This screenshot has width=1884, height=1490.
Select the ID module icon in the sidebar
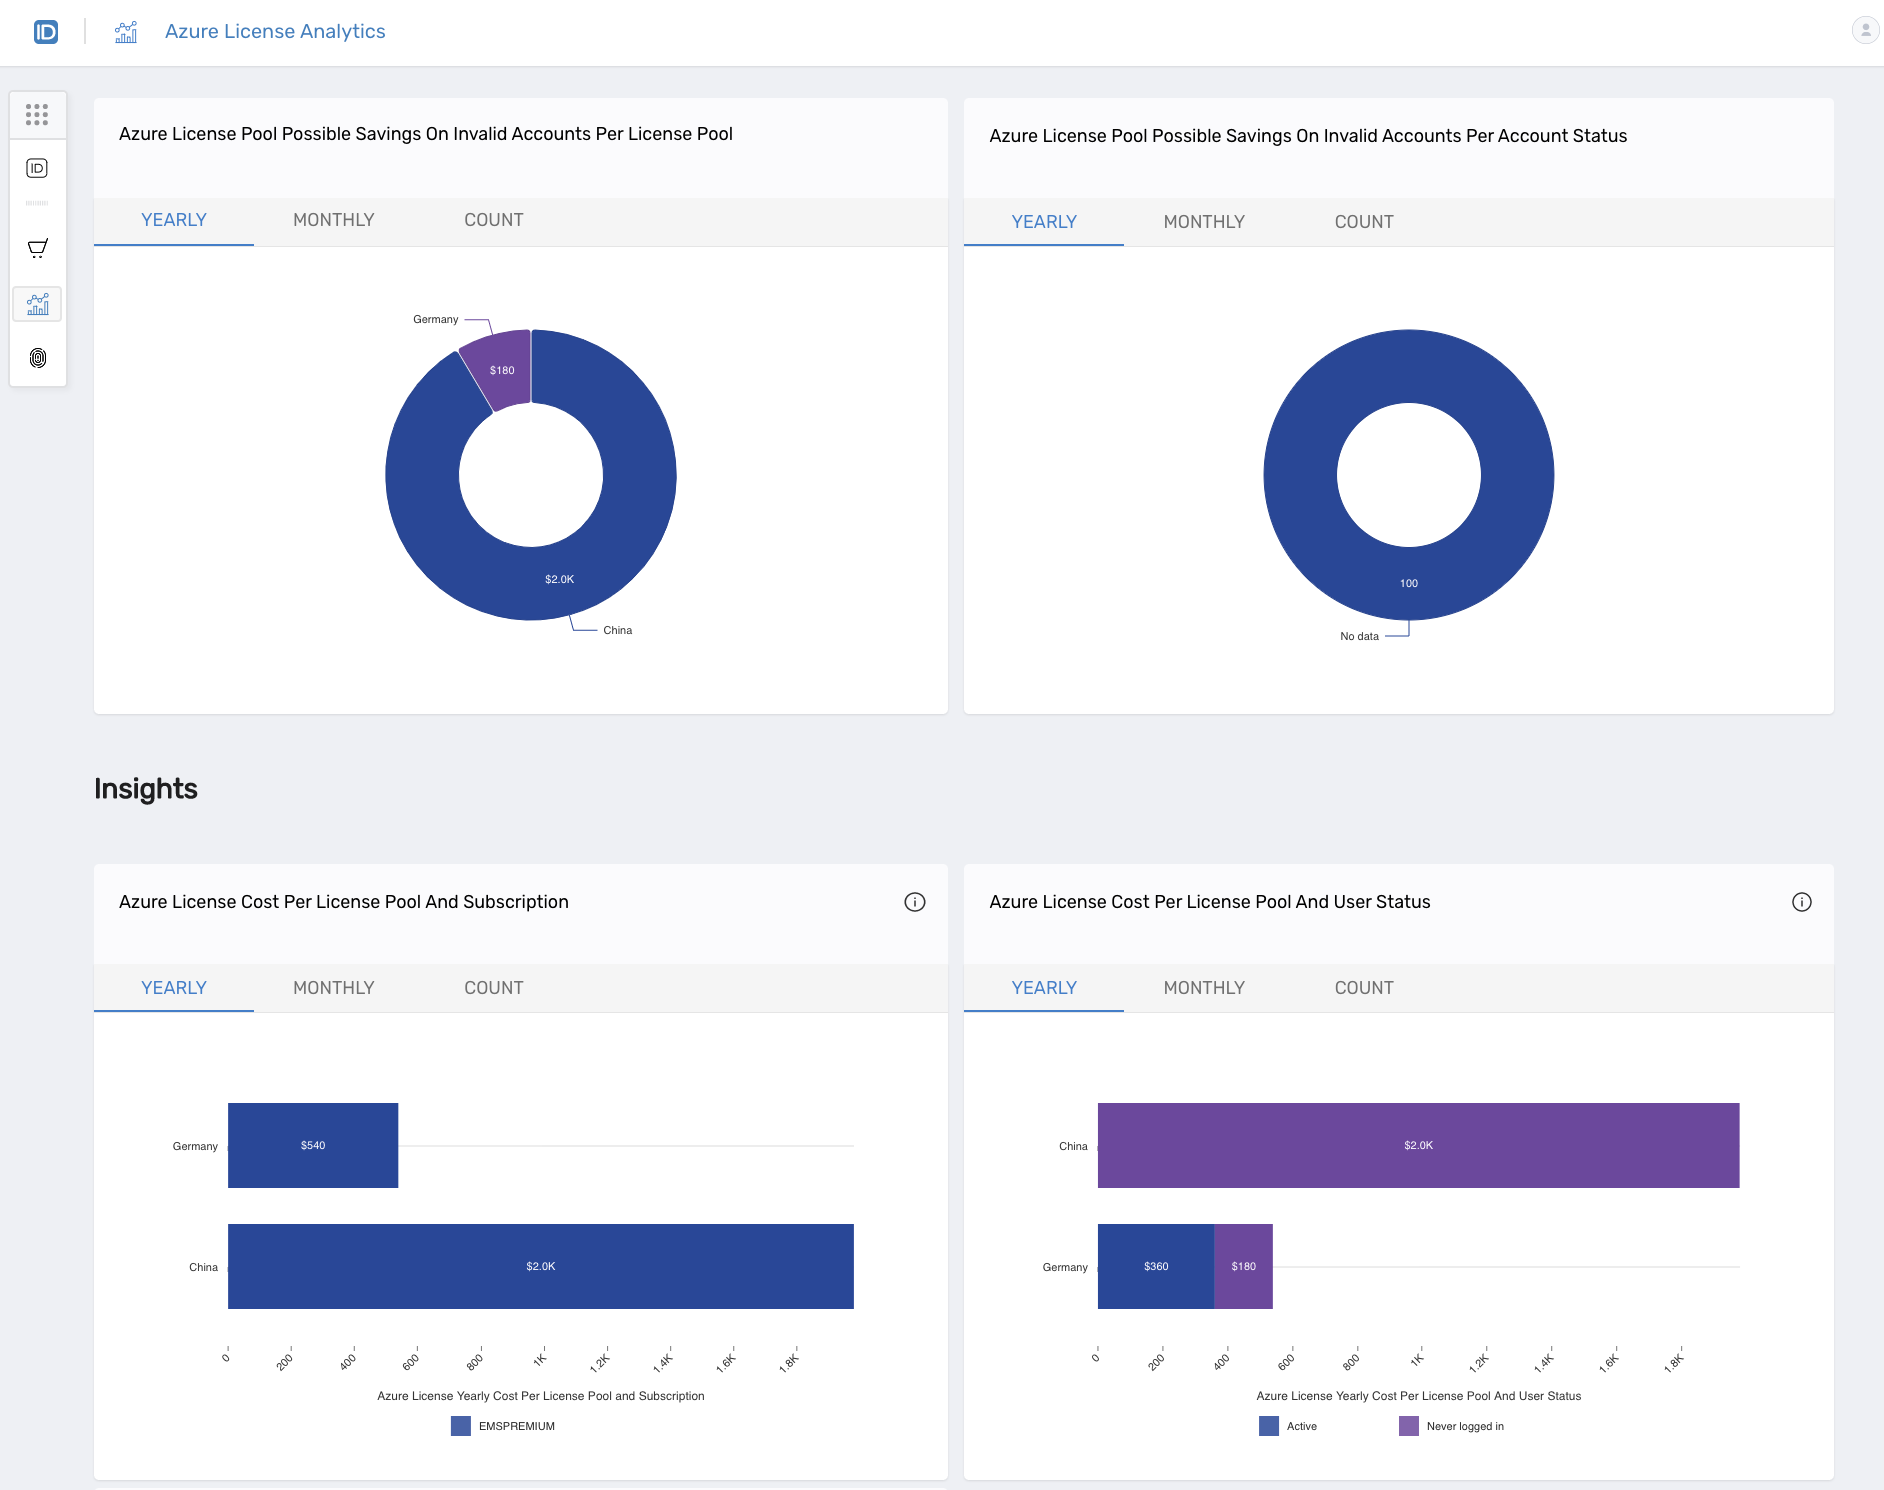point(37,169)
